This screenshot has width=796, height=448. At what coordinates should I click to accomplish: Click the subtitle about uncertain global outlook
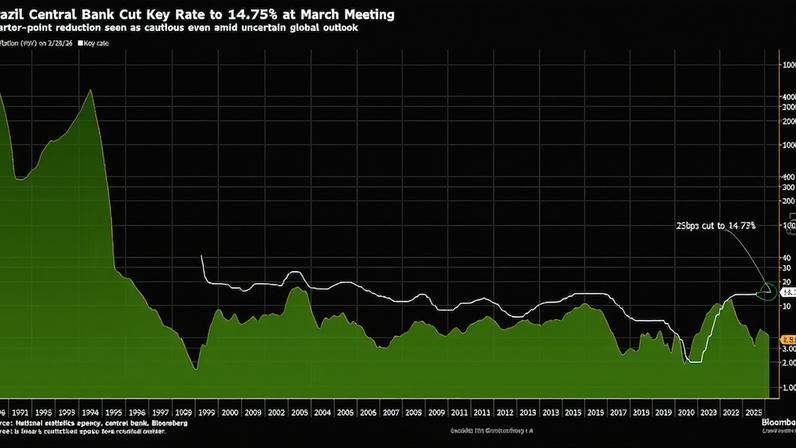[192, 29]
